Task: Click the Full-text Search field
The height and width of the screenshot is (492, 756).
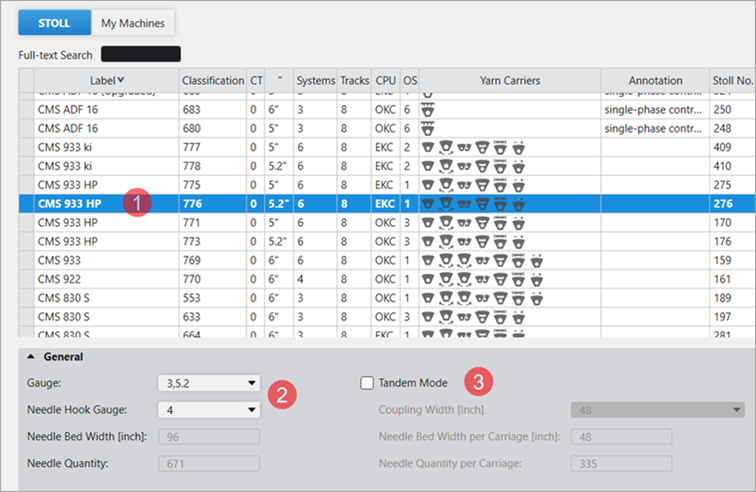Action: click(x=140, y=54)
